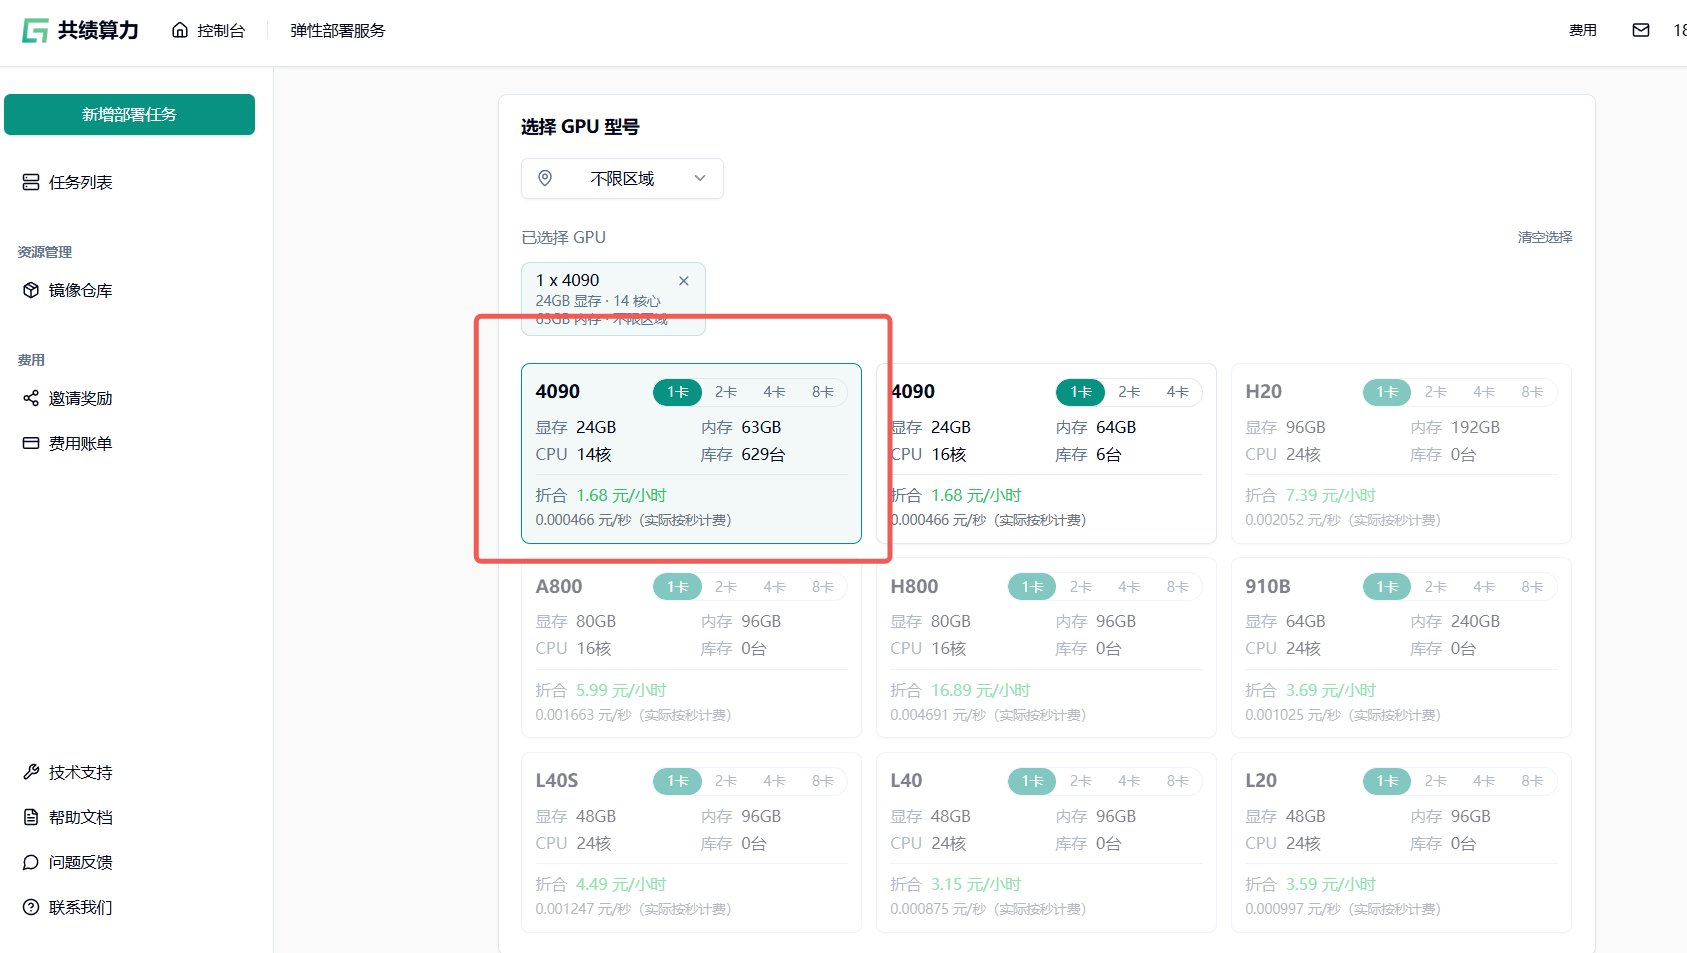Viewport: 1687px width, 953px height.
Task: Select 8卡 on the first 4090 card
Action: coord(823,392)
